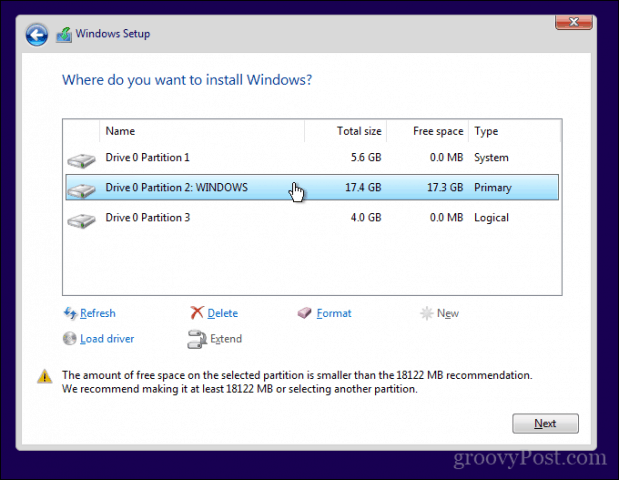Viewport: 619px width, 480px height.
Task: Click the System type cell
Action: (491, 158)
